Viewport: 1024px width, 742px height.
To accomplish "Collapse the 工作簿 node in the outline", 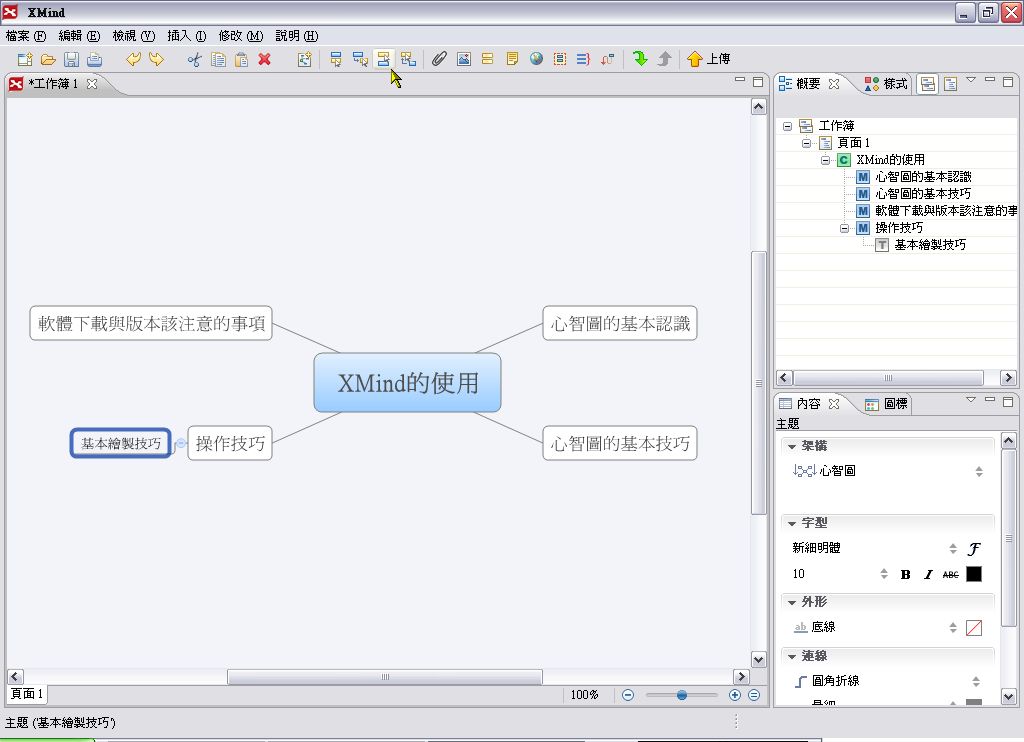I will [788, 126].
